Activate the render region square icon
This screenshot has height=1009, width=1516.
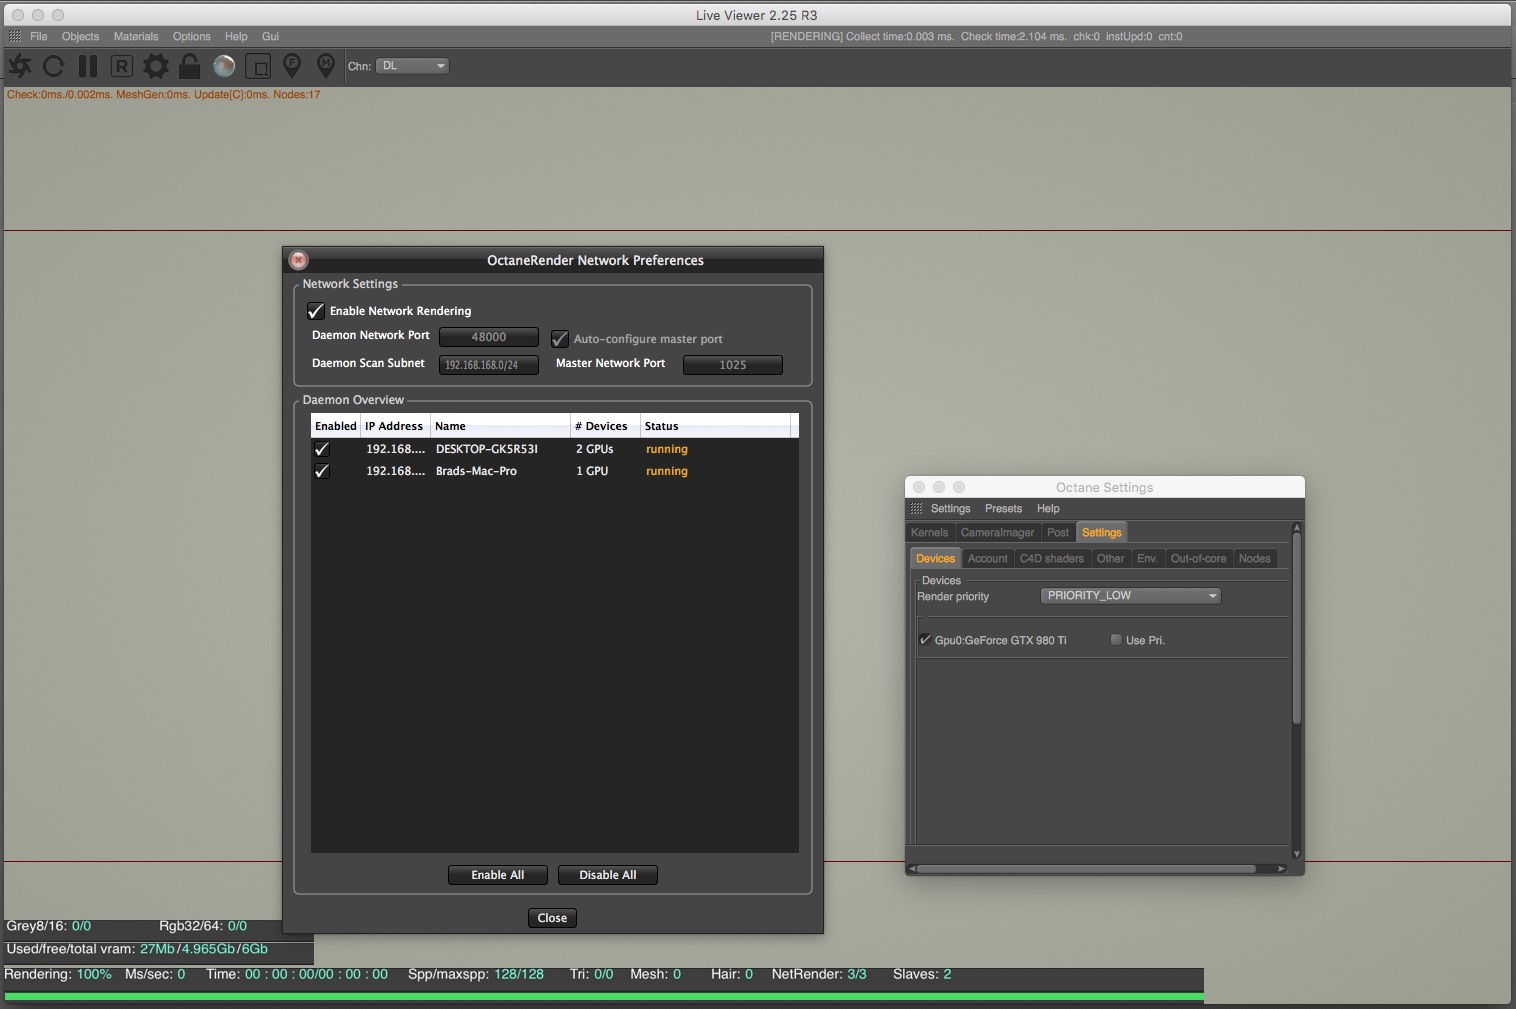(x=258, y=66)
